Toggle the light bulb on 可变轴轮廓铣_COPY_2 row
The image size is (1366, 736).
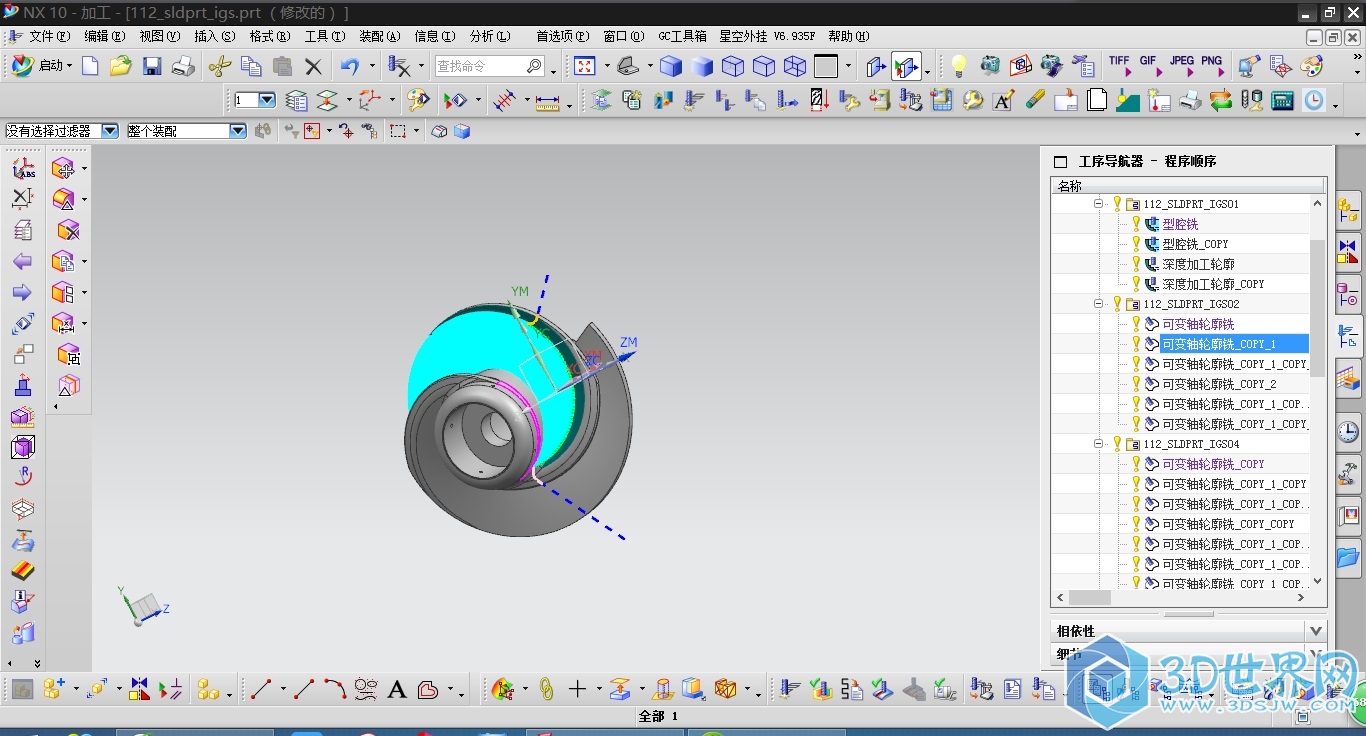(1136, 384)
